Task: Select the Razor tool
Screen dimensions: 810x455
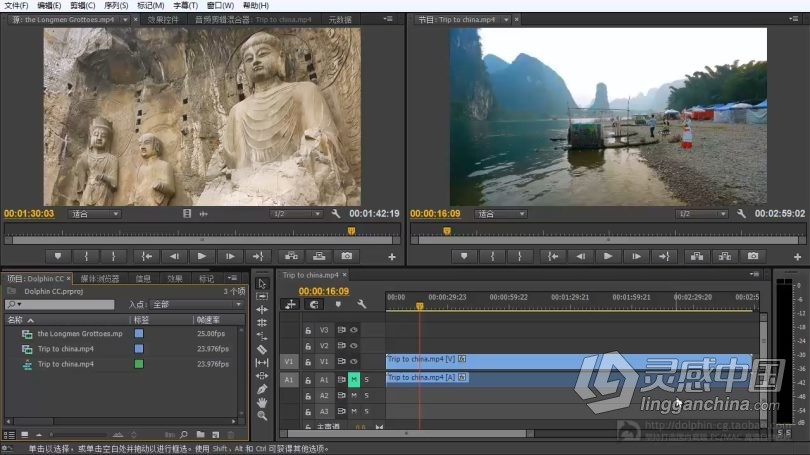Action: coord(262,350)
